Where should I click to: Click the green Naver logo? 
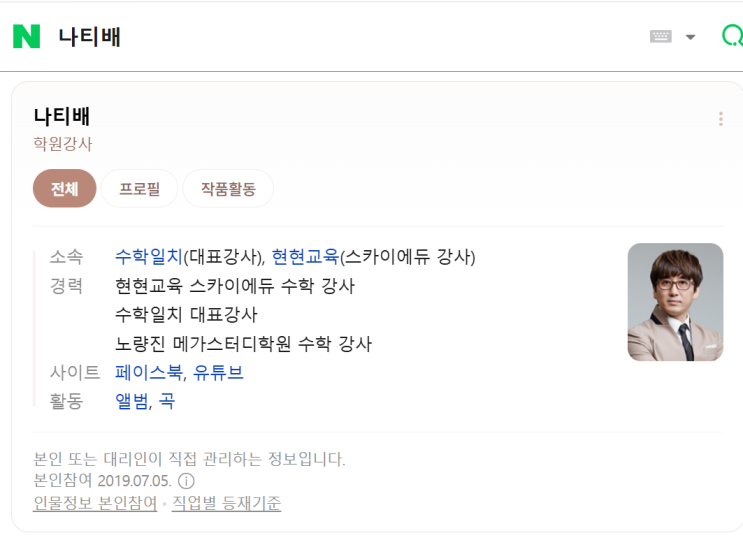tap(26, 37)
